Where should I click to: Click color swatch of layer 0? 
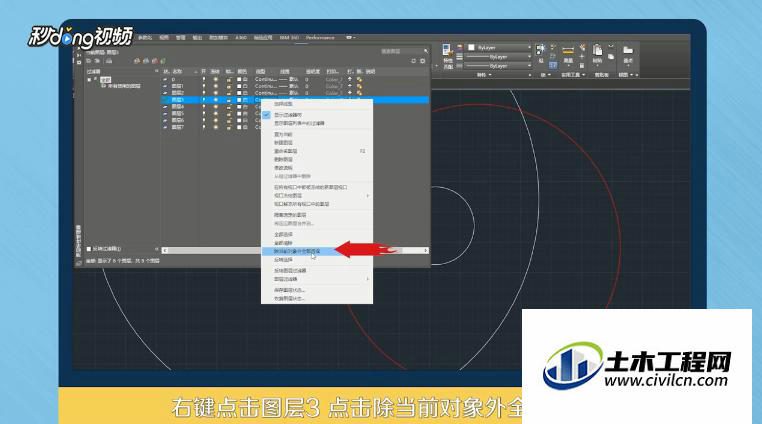(x=239, y=79)
